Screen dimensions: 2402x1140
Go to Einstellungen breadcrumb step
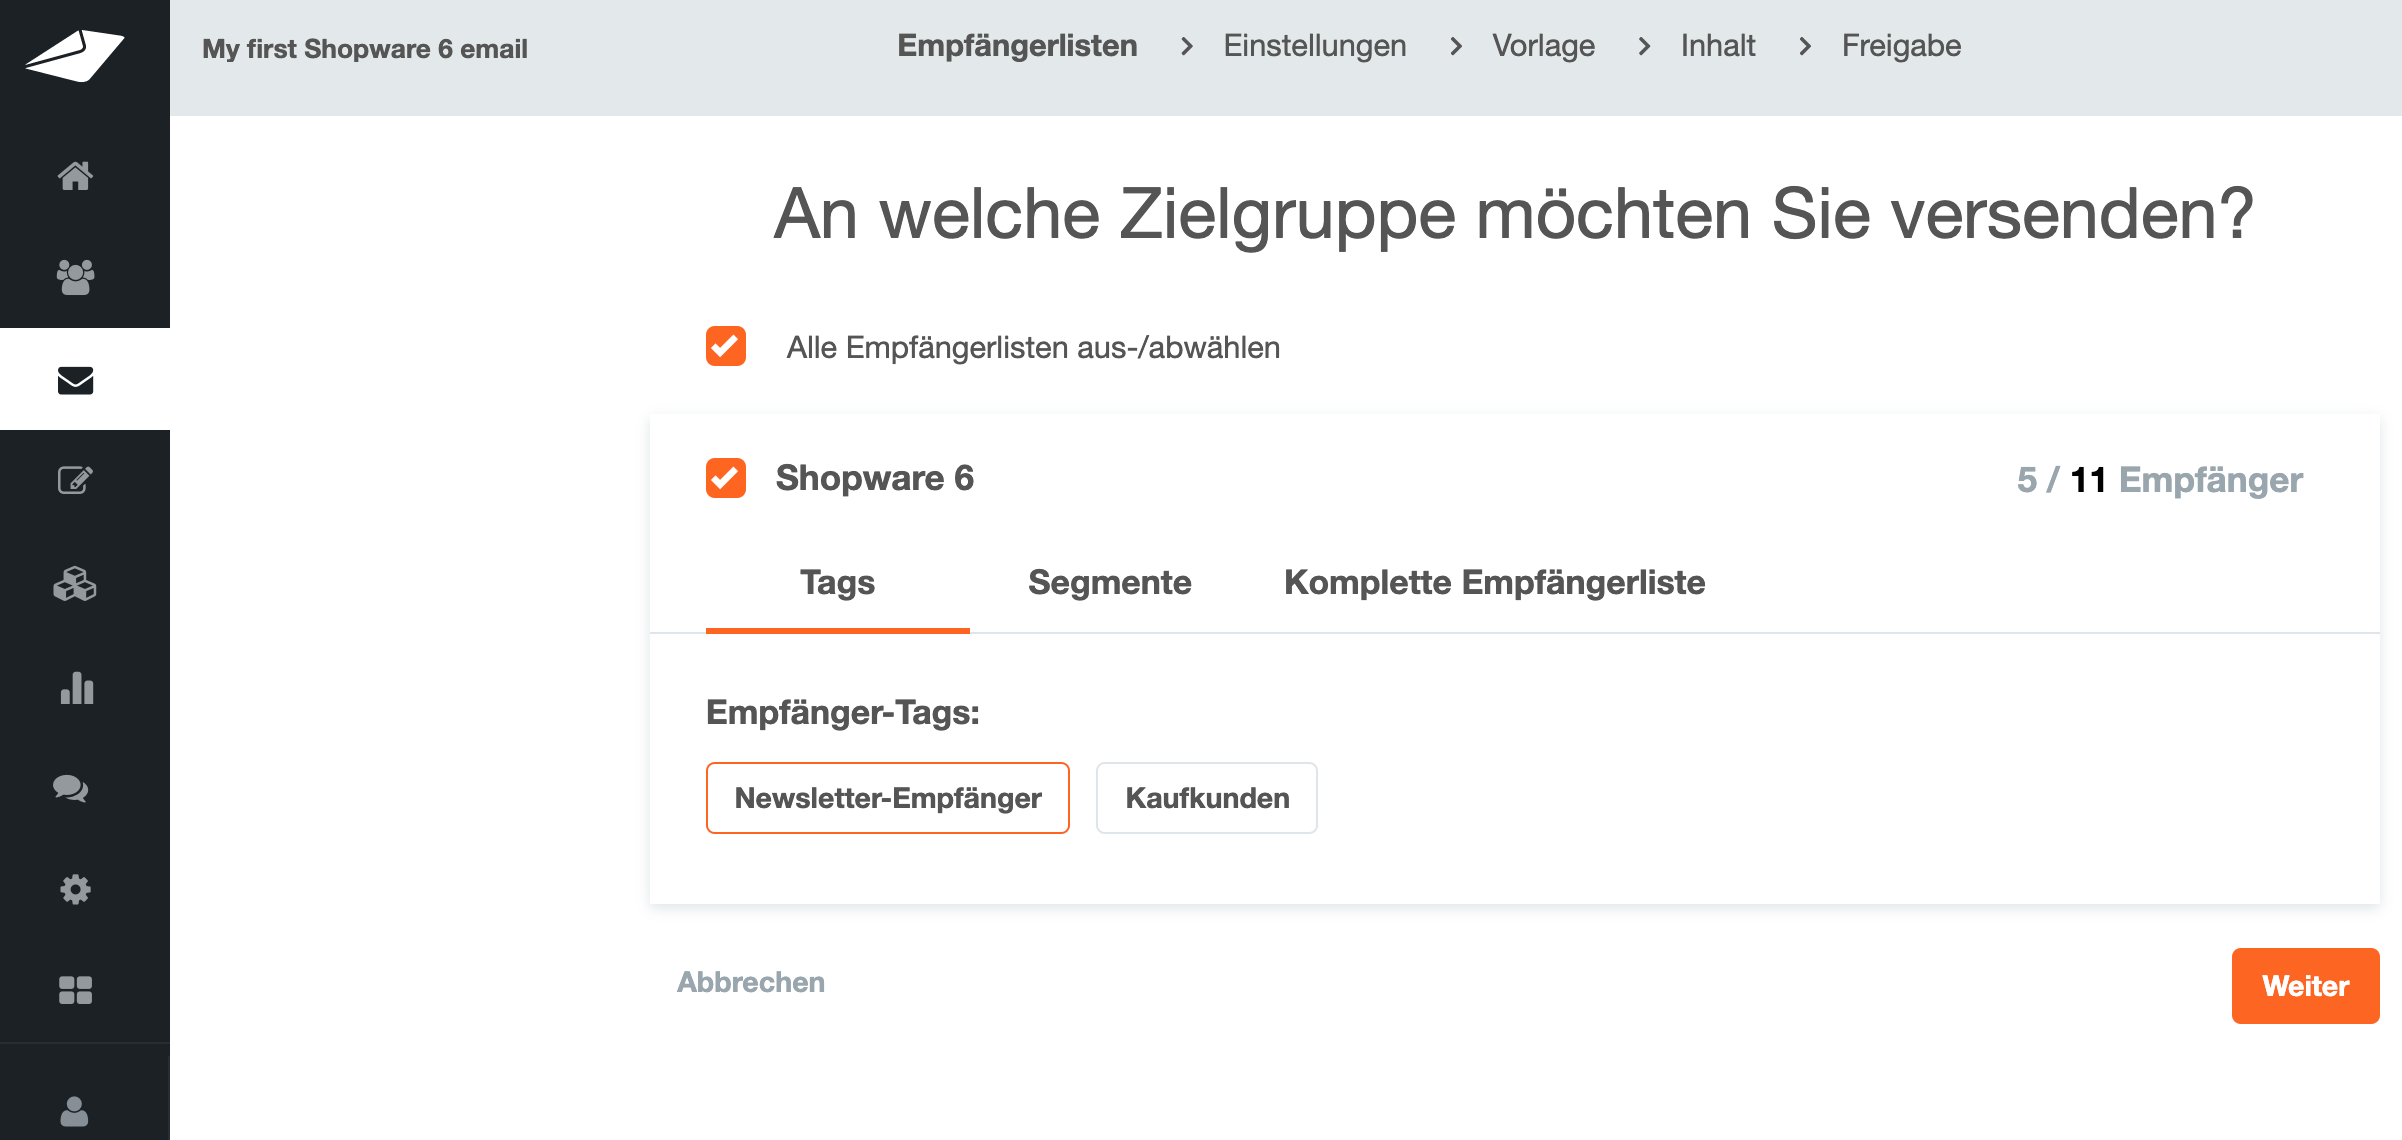[1314, 46]
